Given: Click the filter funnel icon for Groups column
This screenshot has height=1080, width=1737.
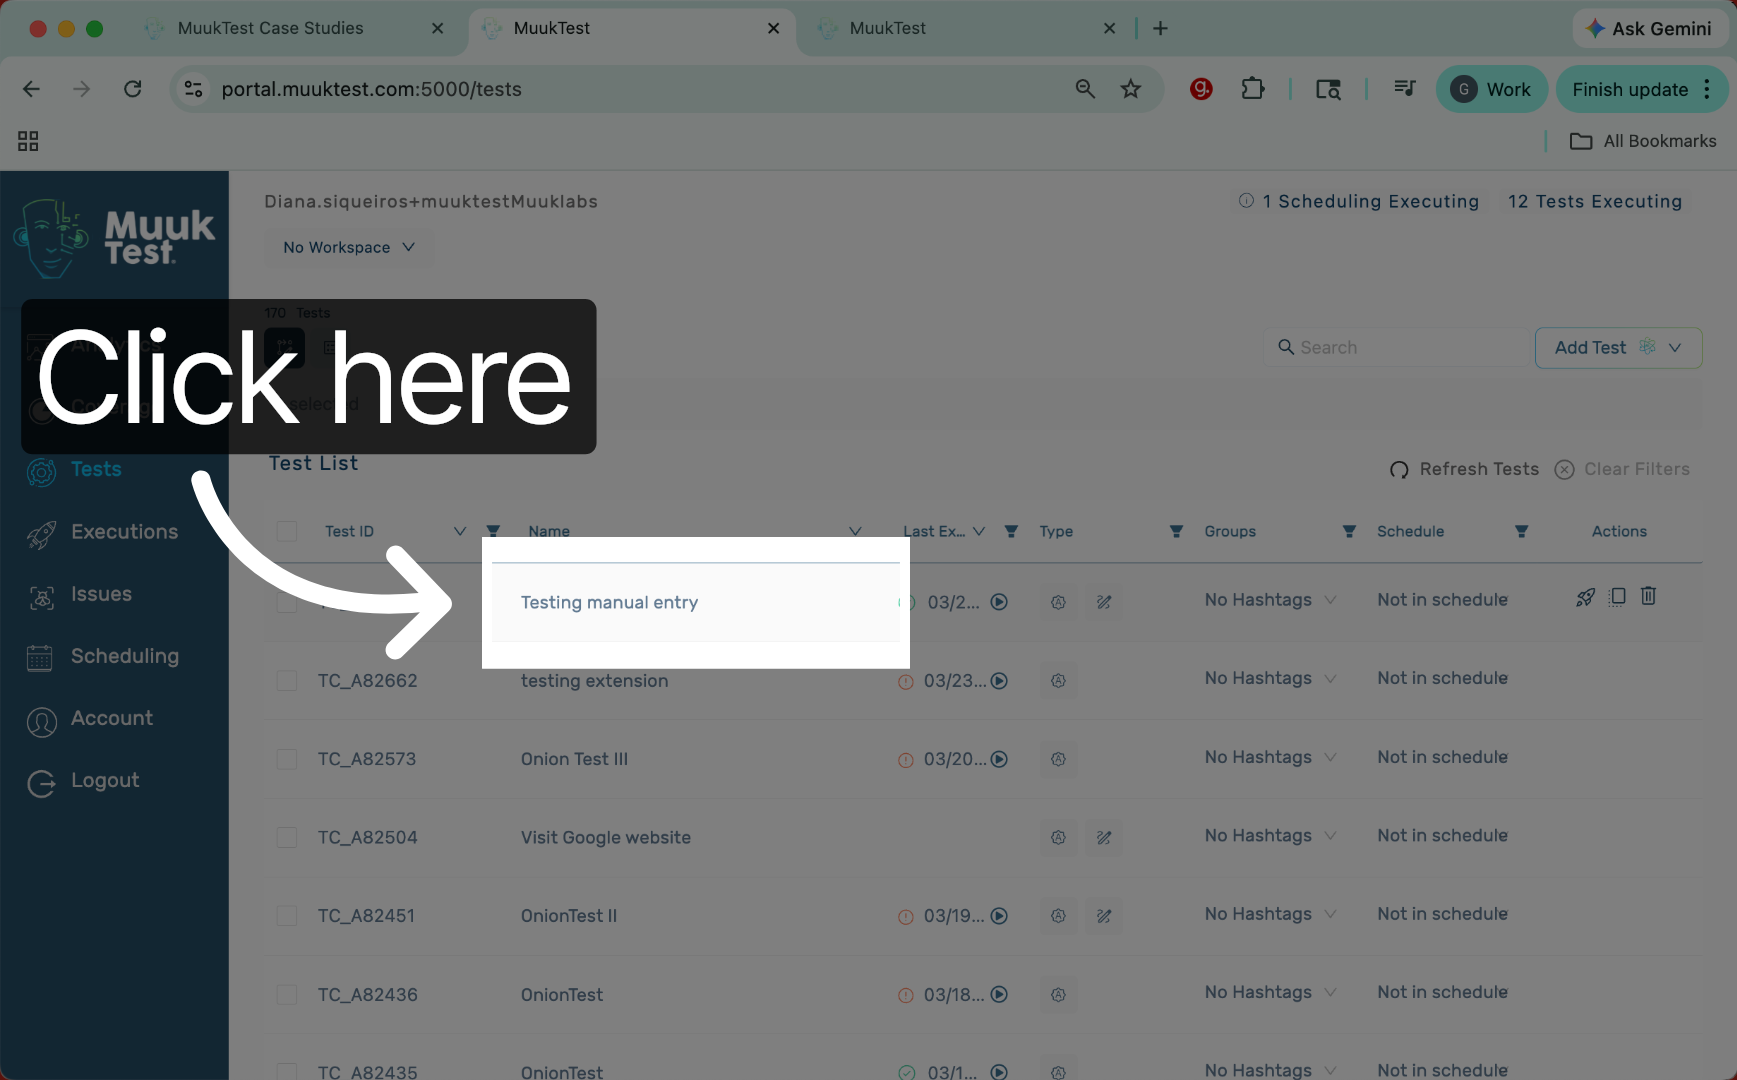Looking at the screenshot, I should [x=1349, y=531].
